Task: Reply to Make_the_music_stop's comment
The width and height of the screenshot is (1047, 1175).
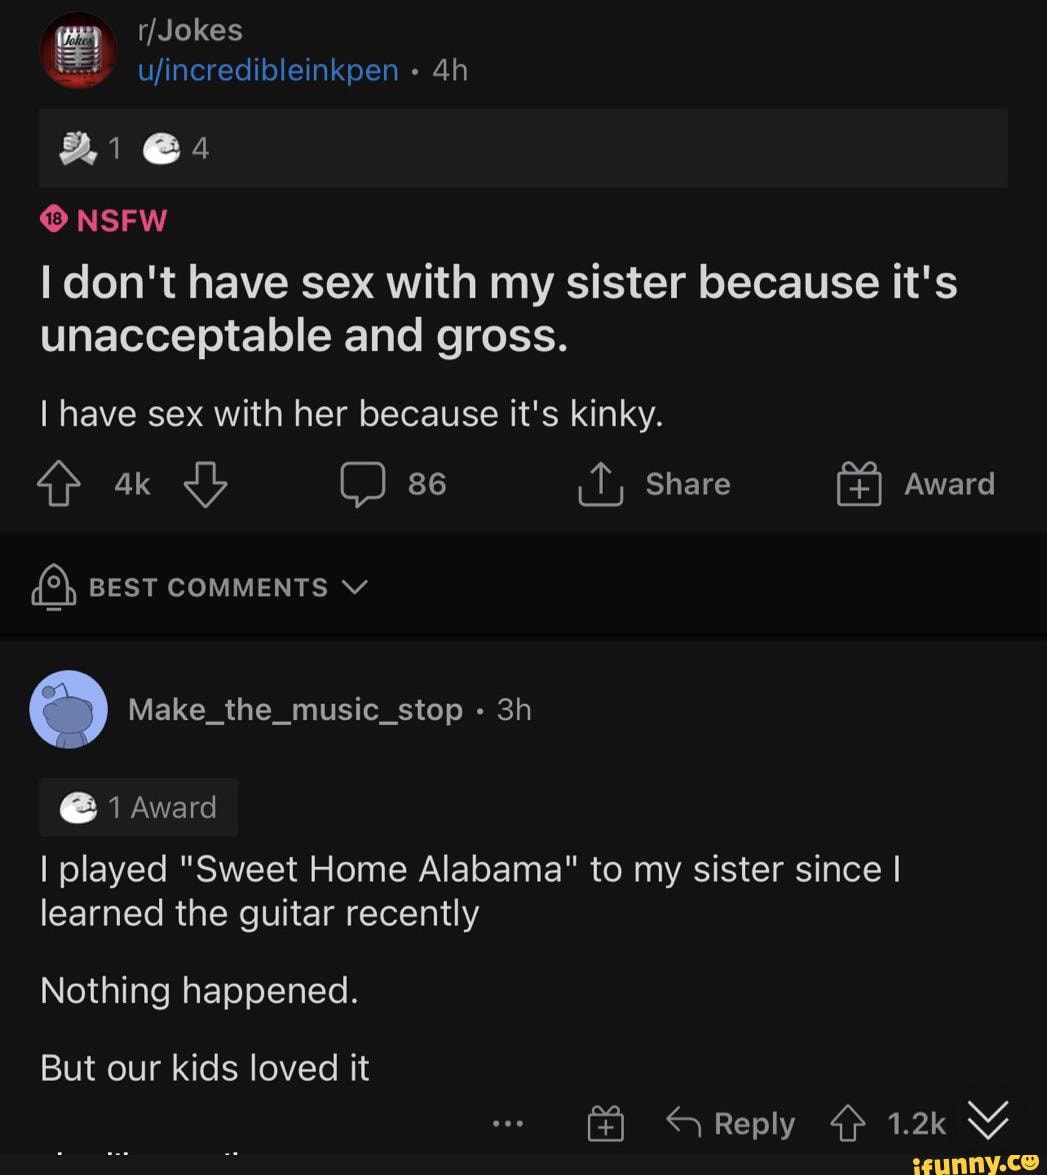Action: point(731,1124)
